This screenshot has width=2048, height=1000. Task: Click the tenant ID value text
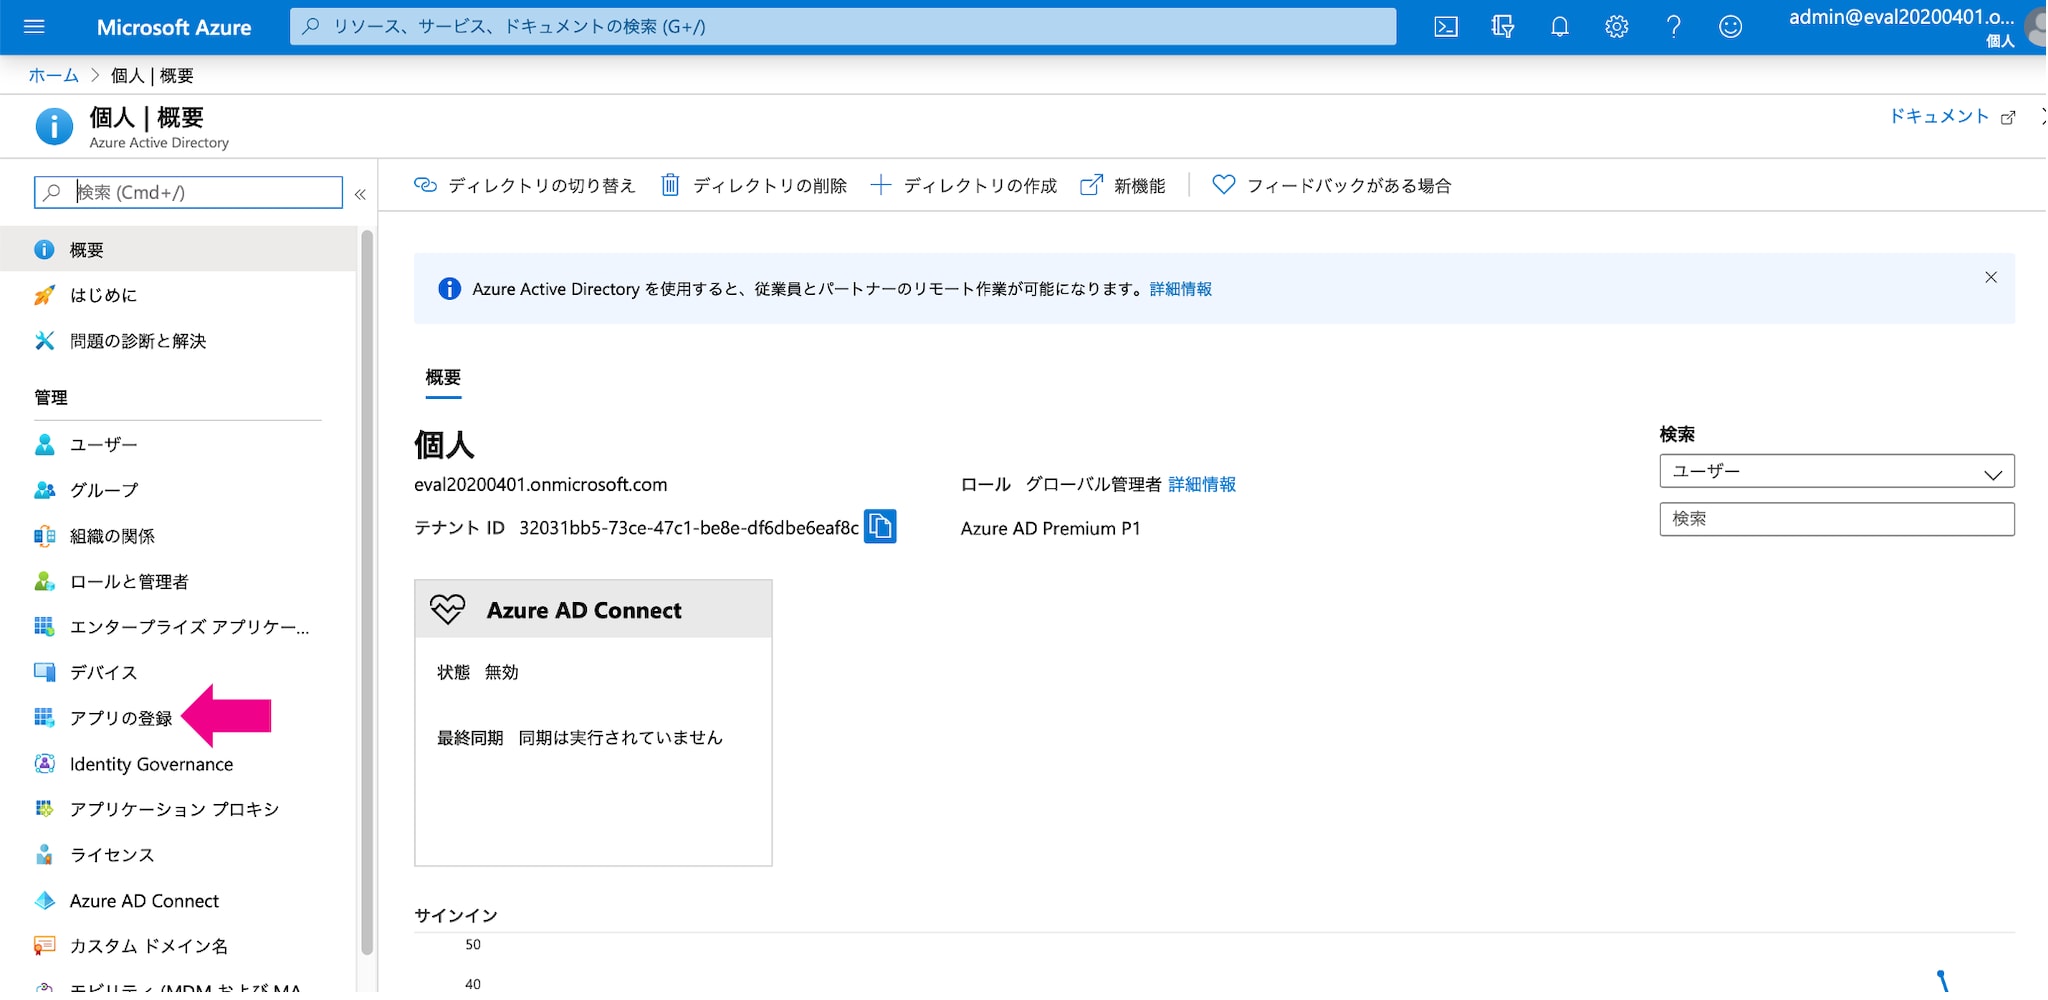689,528
